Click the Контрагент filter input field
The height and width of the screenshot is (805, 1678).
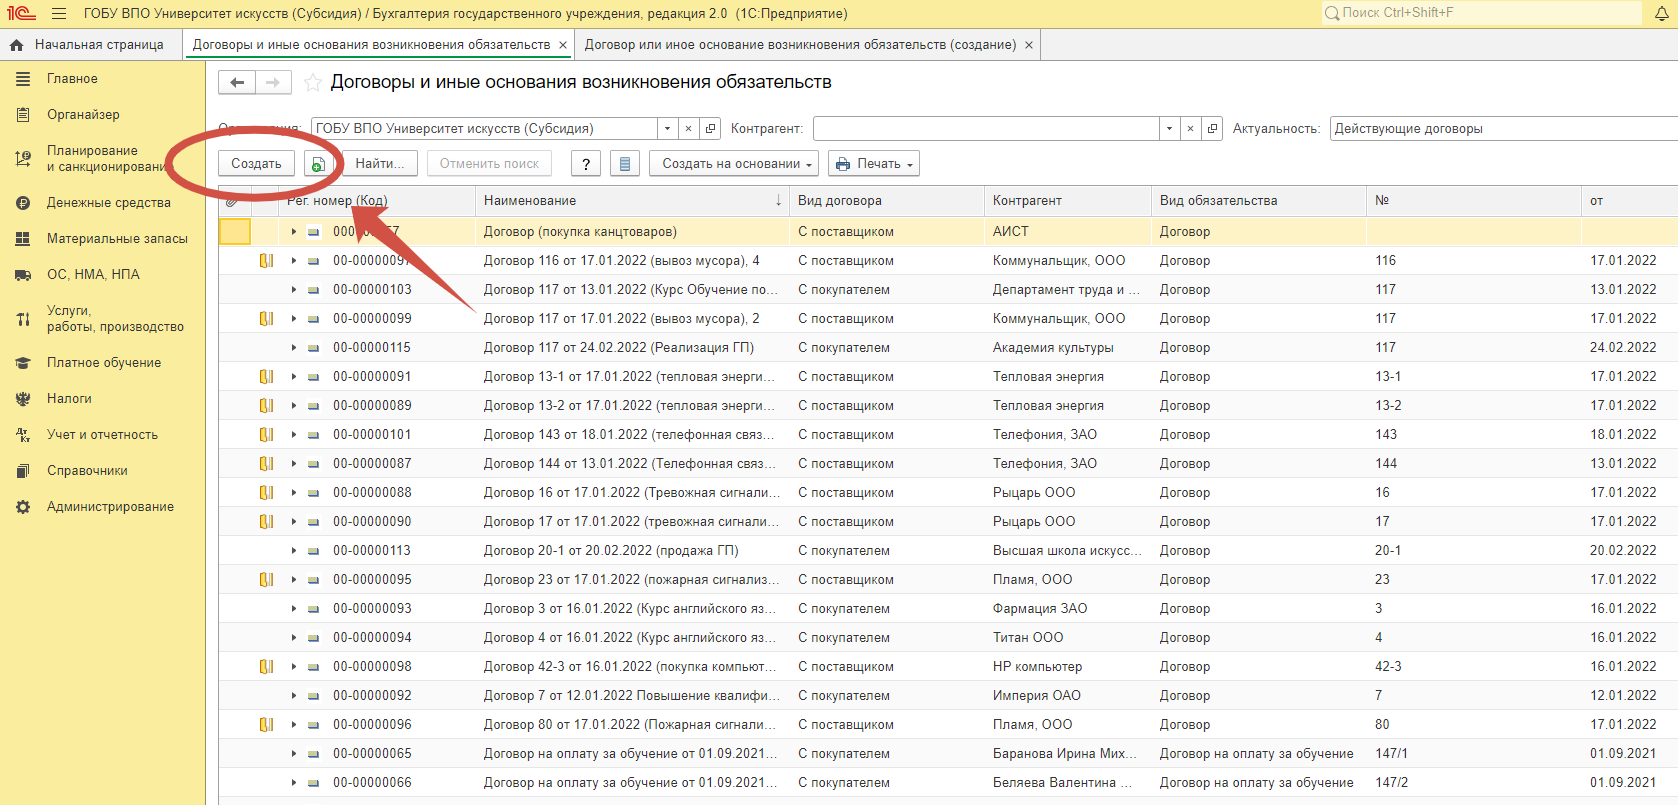tap(986, 129)
